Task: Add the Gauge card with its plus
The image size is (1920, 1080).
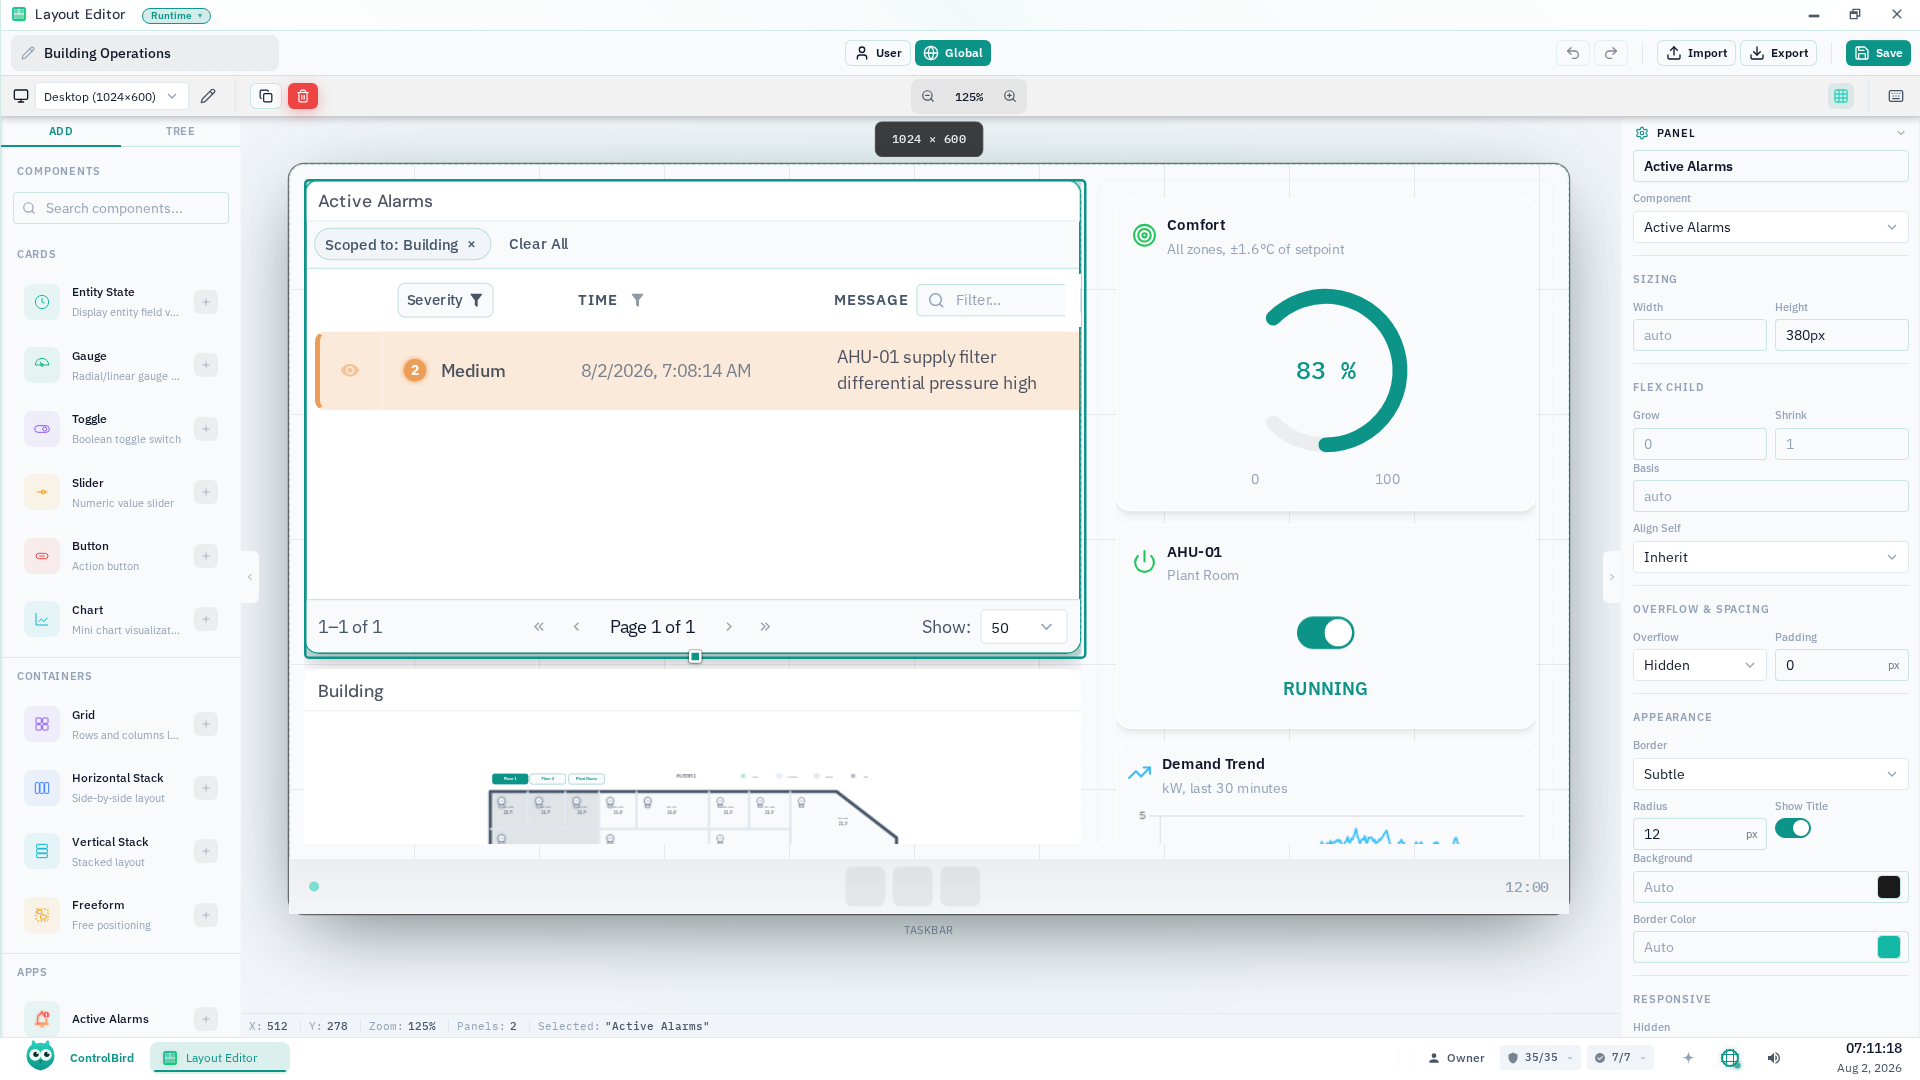Action: coord(206,365)
